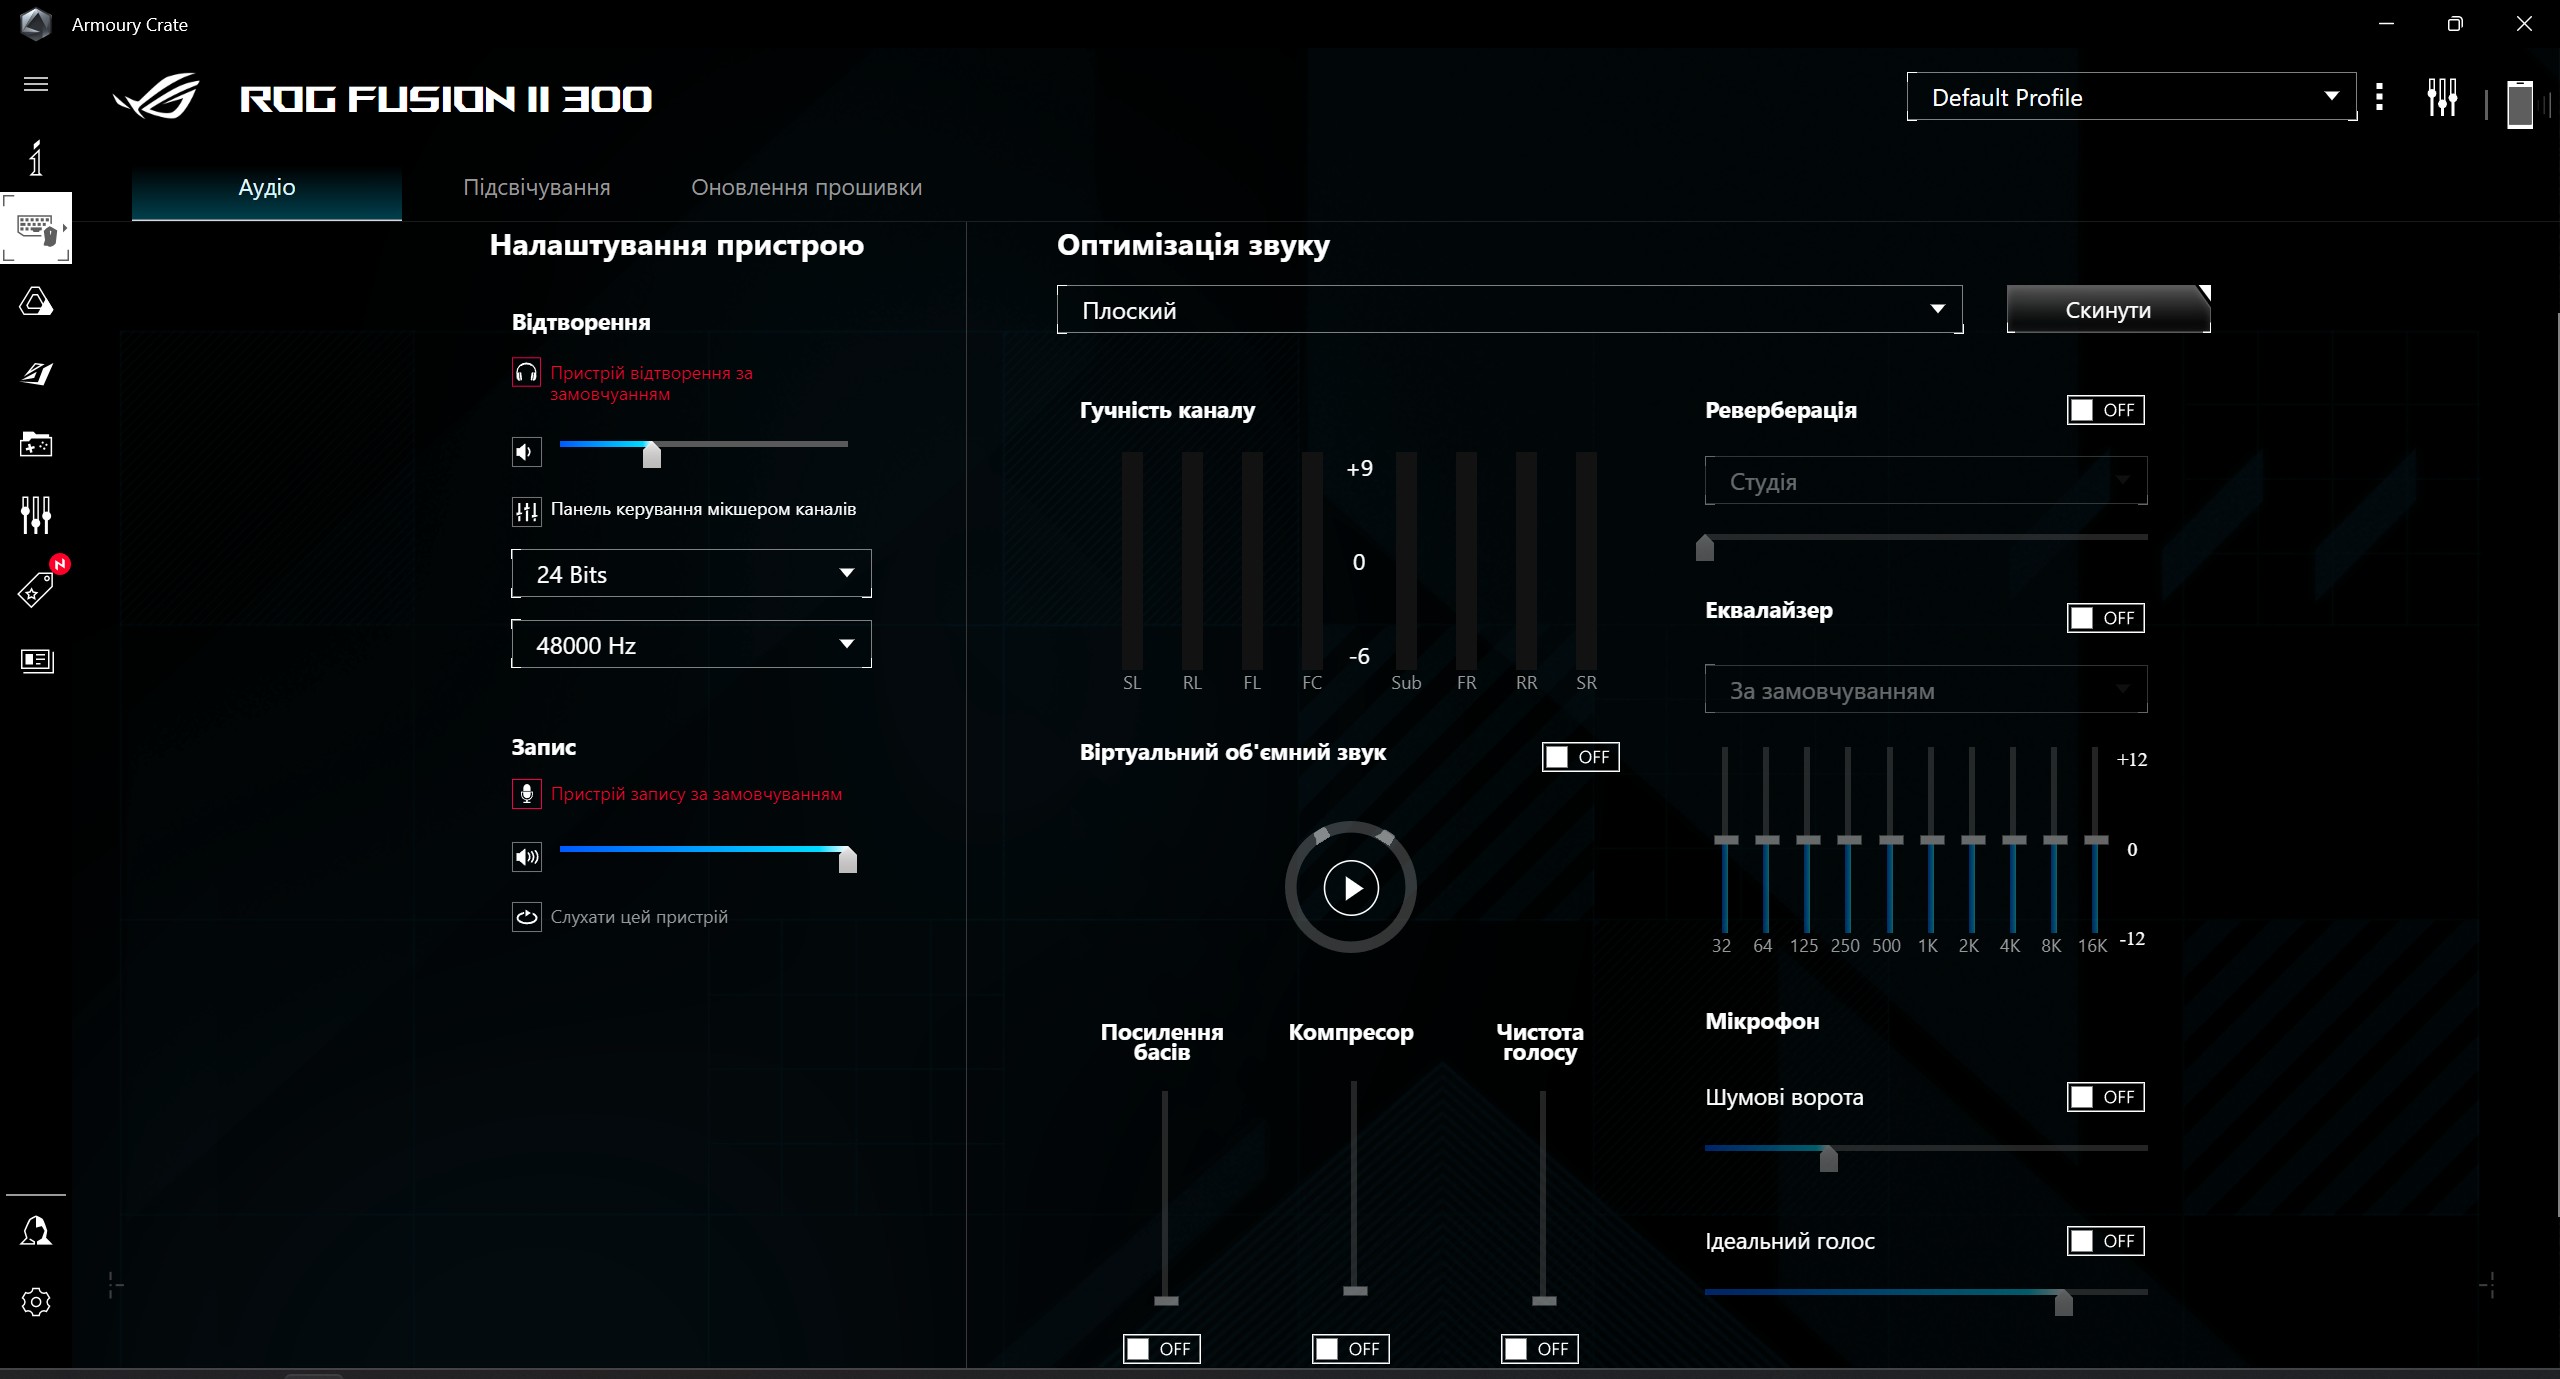The width and height of the screenshot is (2560, 1379).
Task: Click Пристрій відтворення за замовчуванням link
Action: coord(651,383)
